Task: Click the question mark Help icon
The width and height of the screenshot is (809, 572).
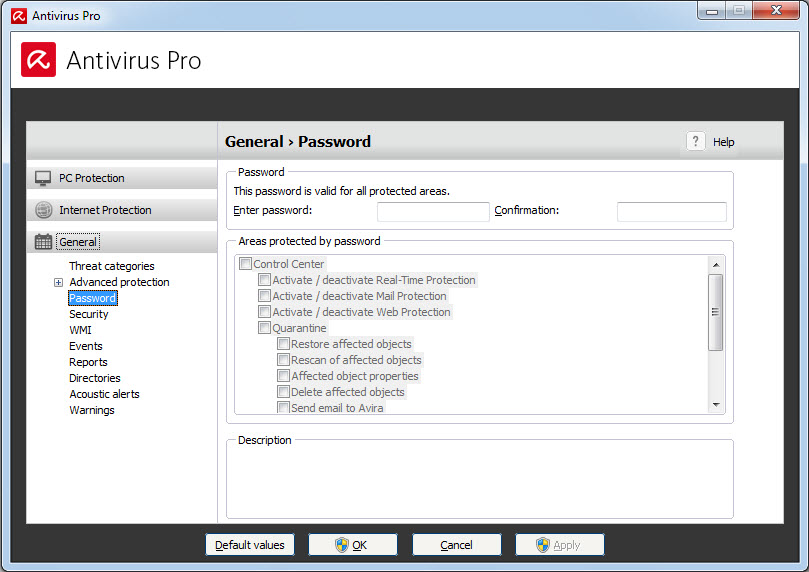Action: pos(695,141)
